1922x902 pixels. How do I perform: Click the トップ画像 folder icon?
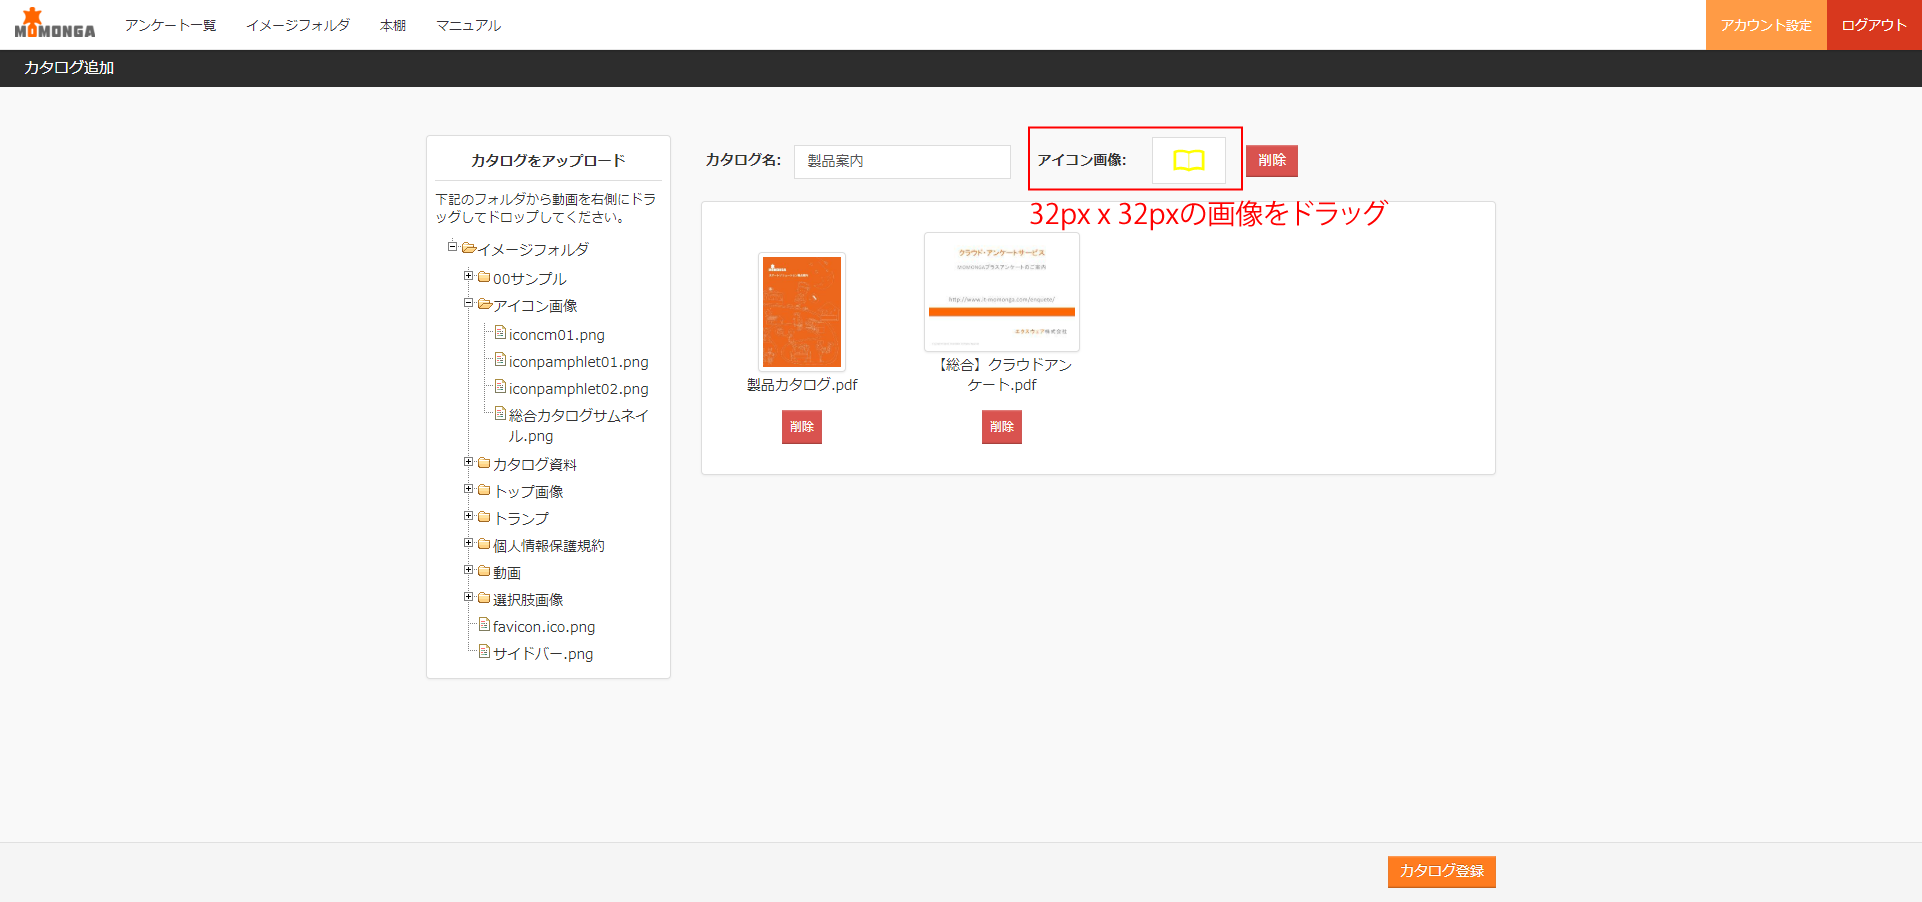pos(484,490)
